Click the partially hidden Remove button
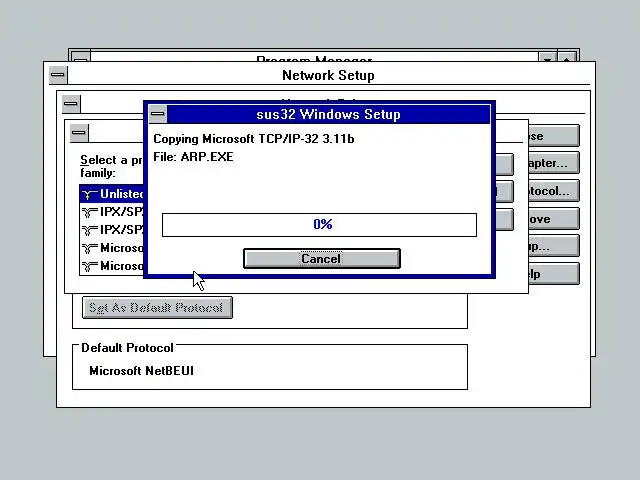The image size is (640, 480). pos(554,219)
